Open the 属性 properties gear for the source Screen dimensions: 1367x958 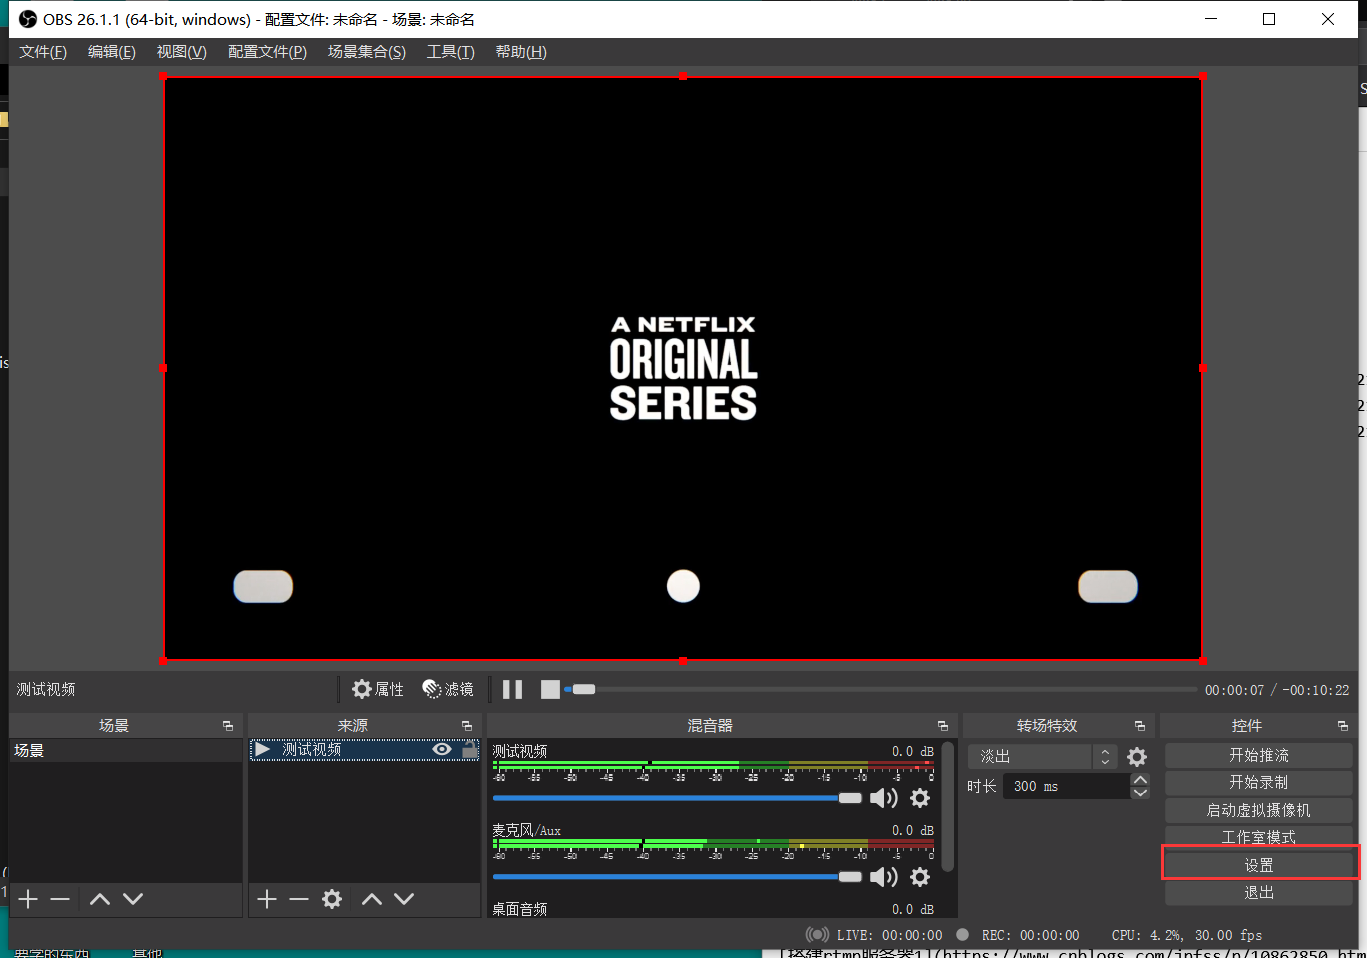[x=378, y=689]
